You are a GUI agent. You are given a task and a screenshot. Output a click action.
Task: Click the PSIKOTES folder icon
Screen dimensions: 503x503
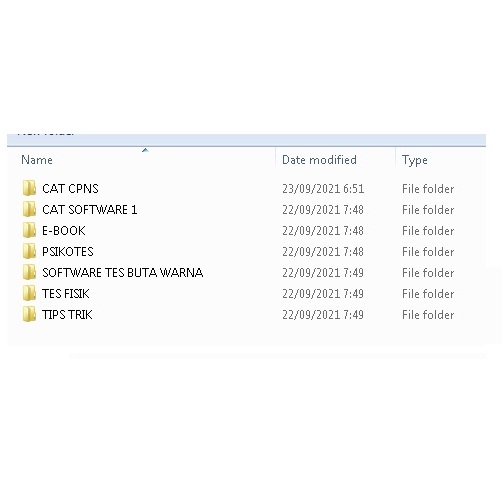coord(29,251)
